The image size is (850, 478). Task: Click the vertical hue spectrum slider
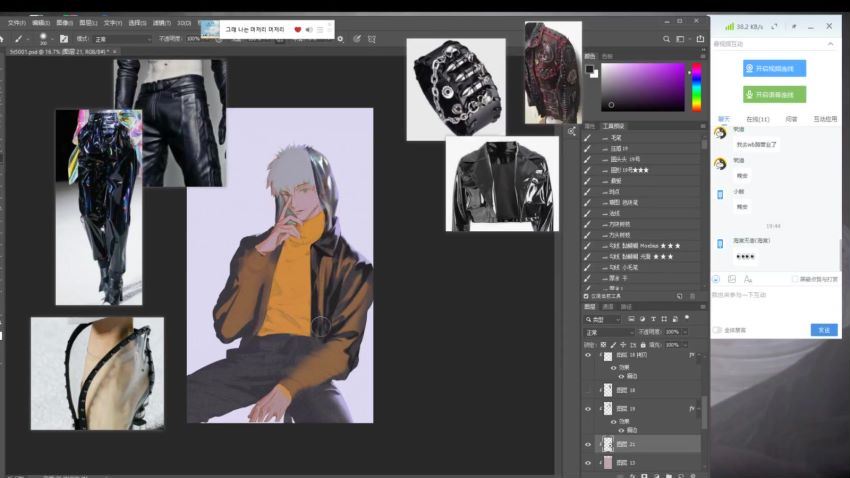pos(697,87)
